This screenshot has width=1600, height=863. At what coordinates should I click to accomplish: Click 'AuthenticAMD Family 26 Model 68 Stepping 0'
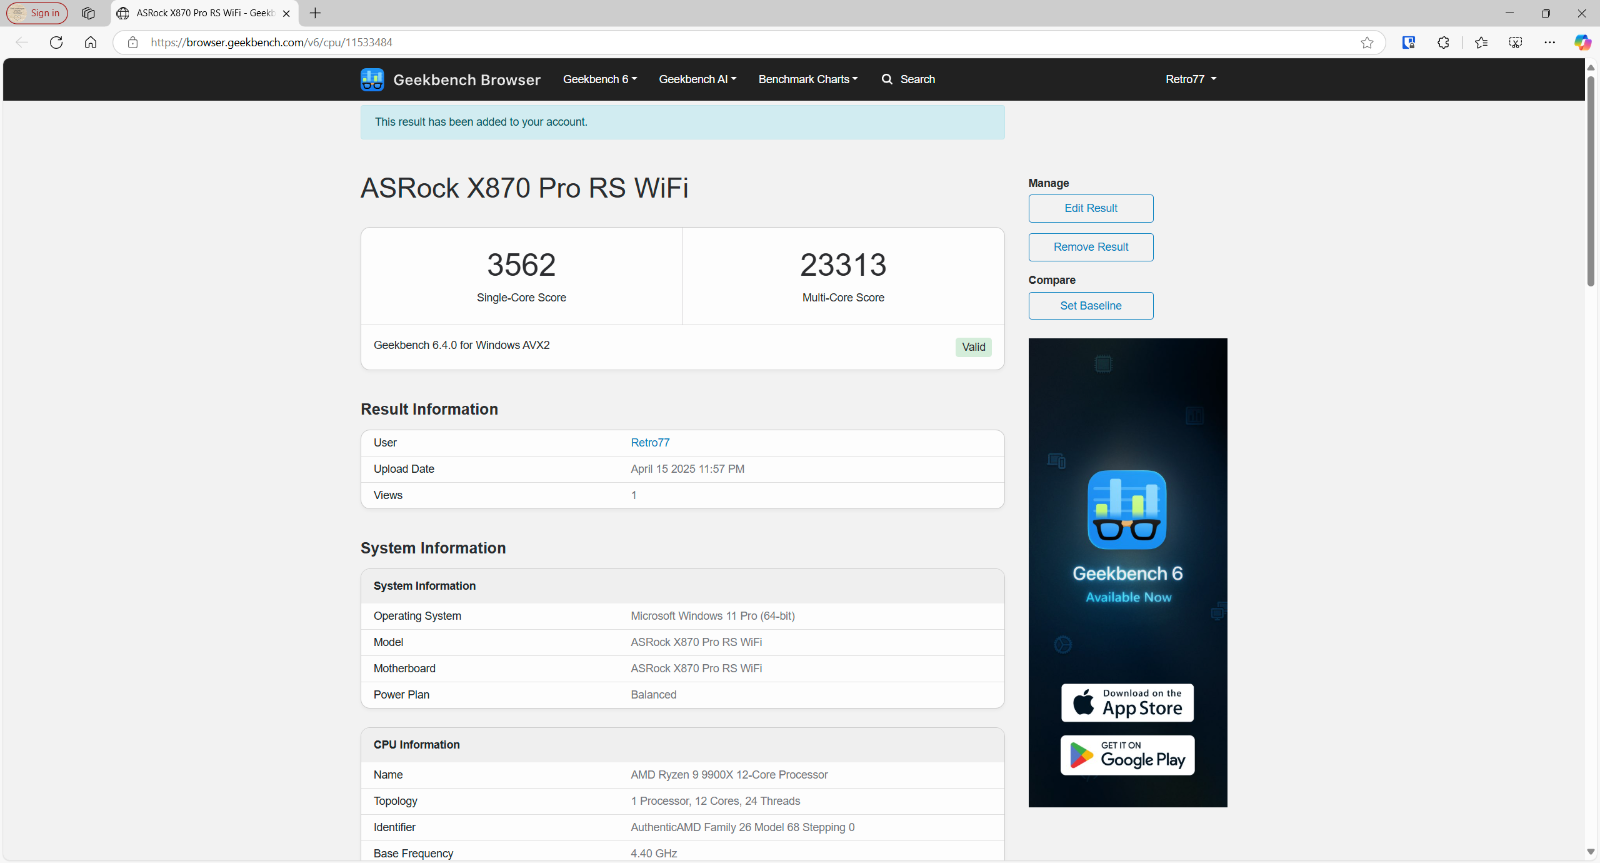coord(743,827)
